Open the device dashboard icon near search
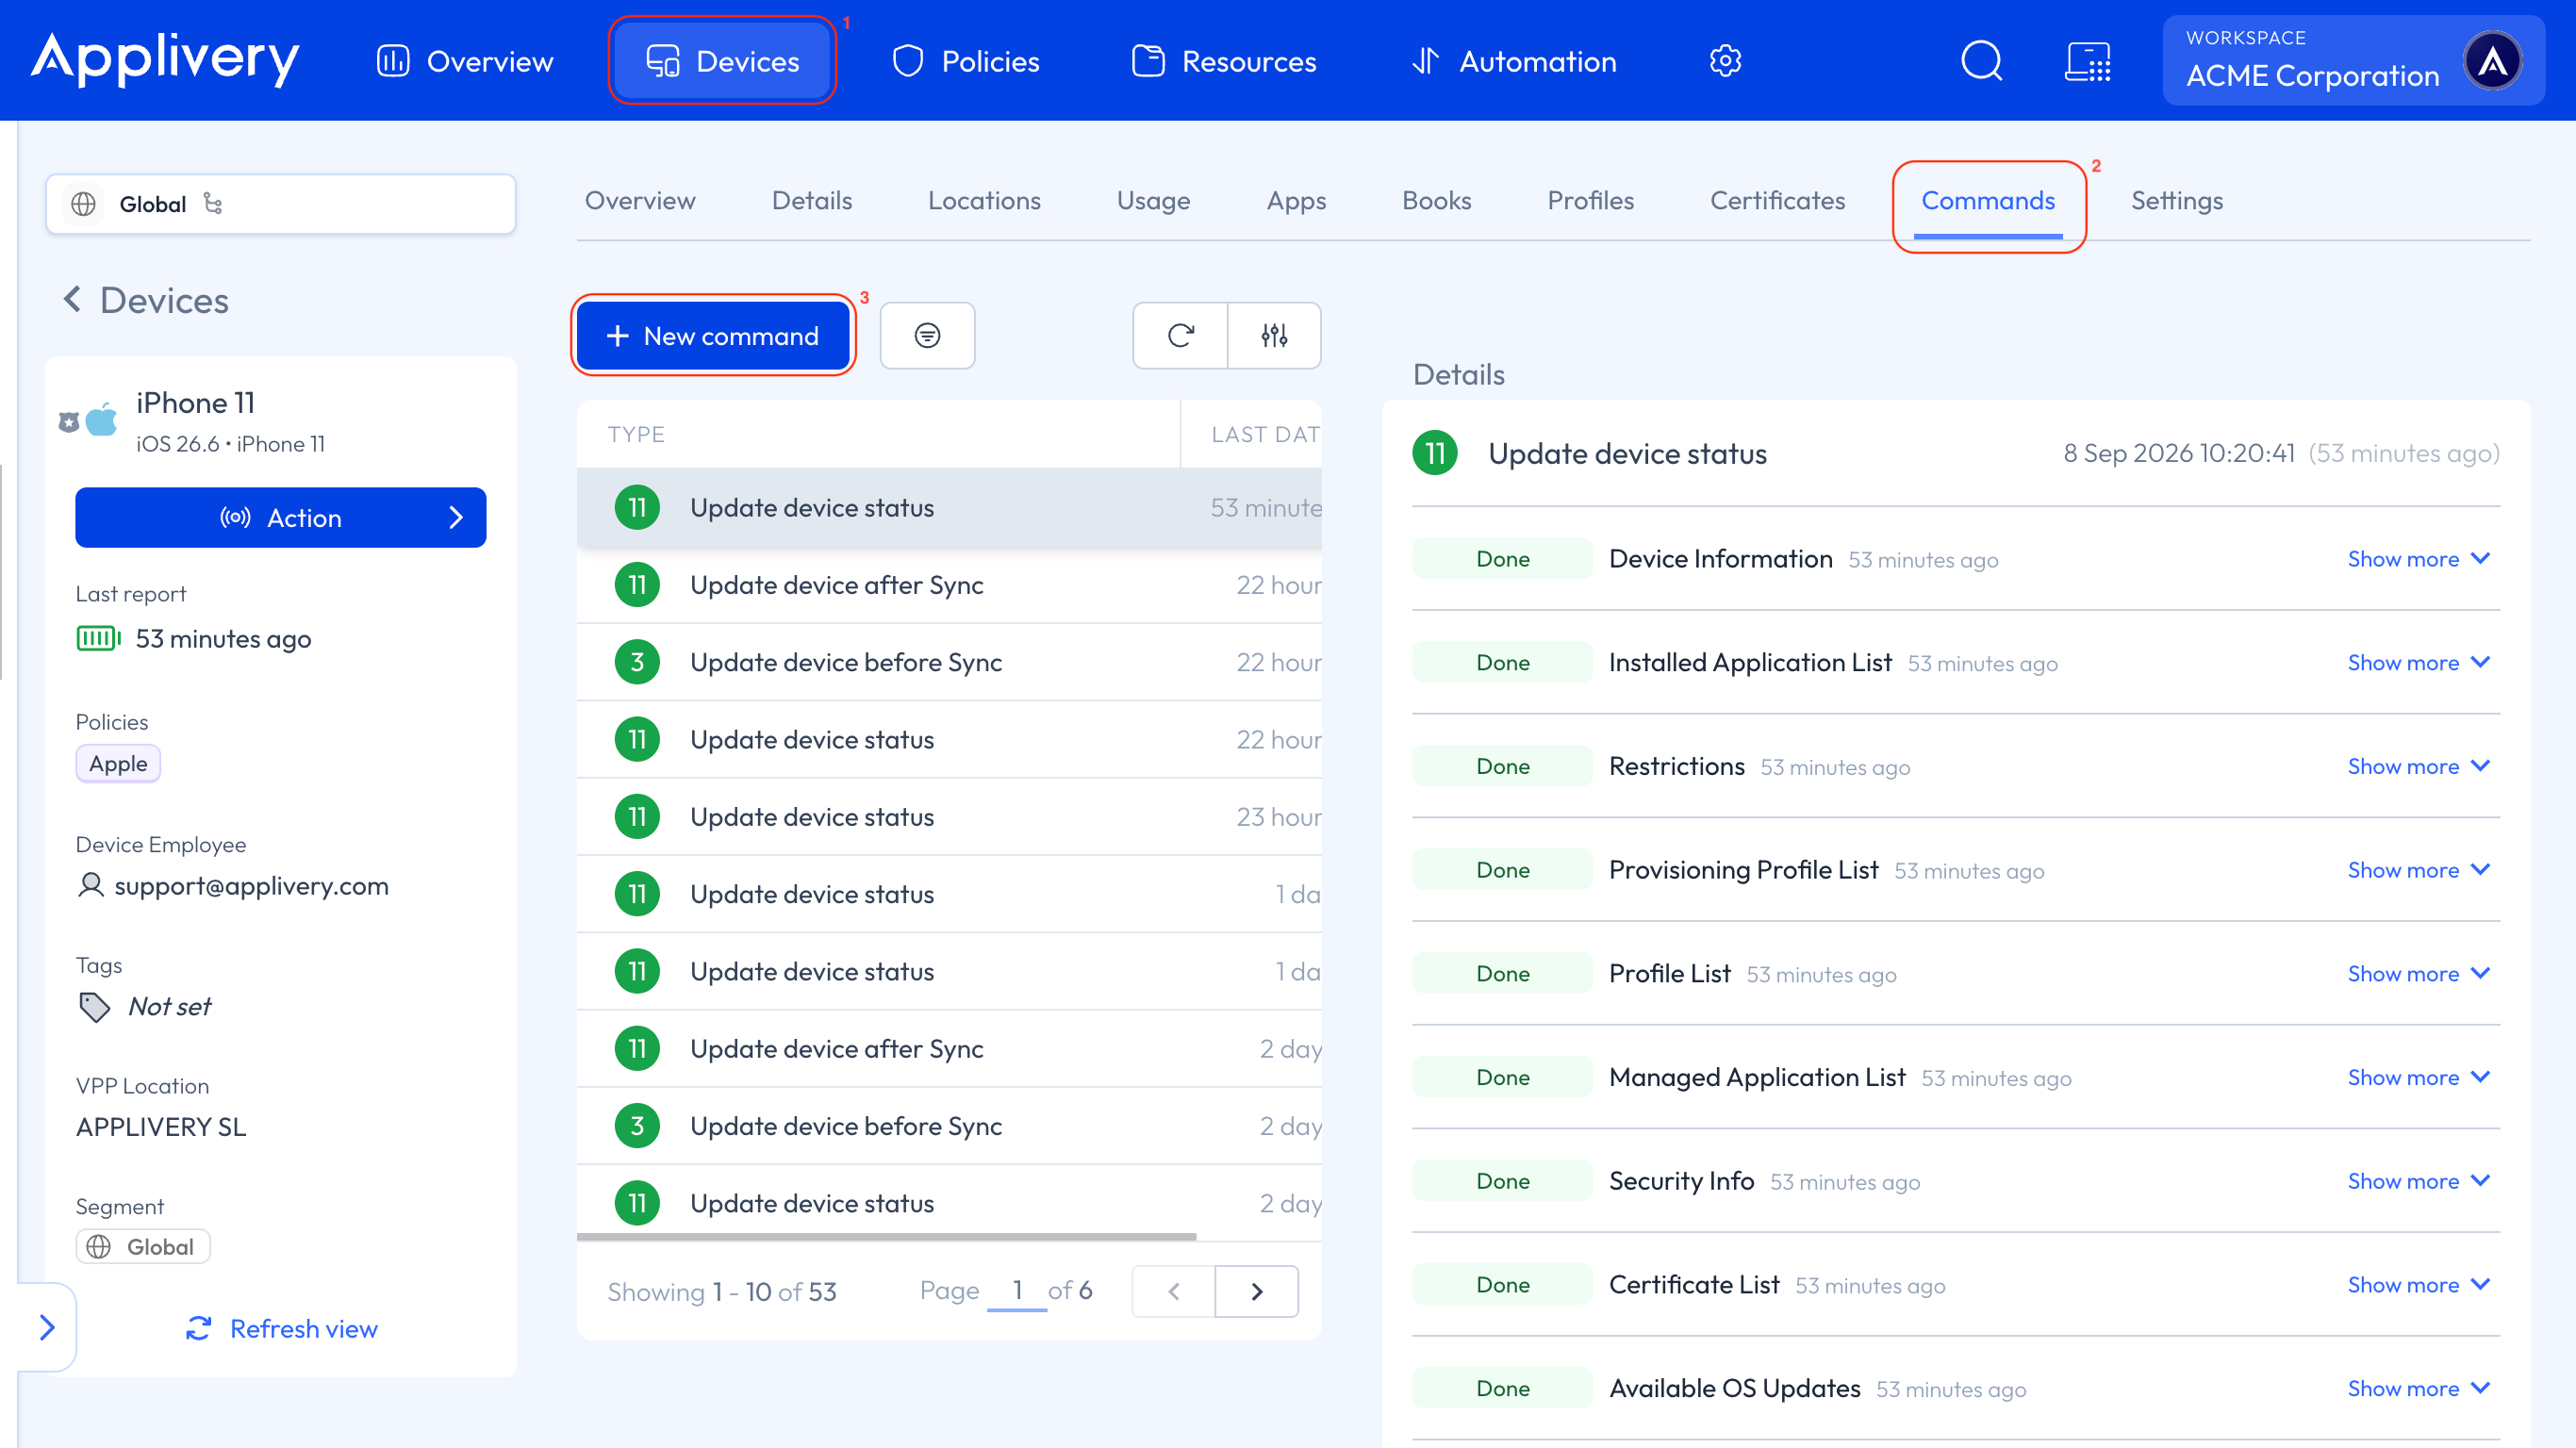Viewport: 2576px width, 1448px height. click(2088, 61)
